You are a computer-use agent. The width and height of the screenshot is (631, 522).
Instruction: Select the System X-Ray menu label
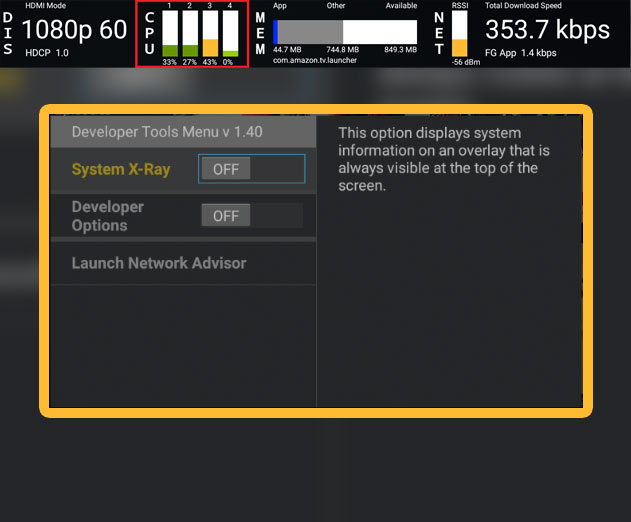[x=121, y=169]
